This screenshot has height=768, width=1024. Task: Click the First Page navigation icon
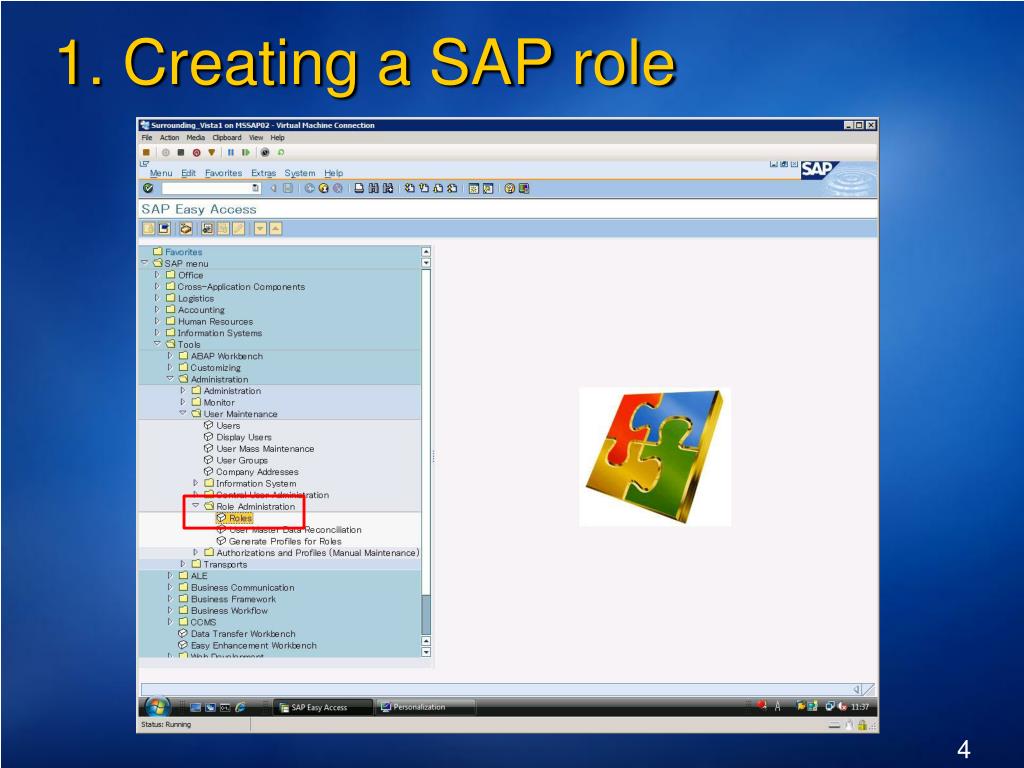pos(409,188)
